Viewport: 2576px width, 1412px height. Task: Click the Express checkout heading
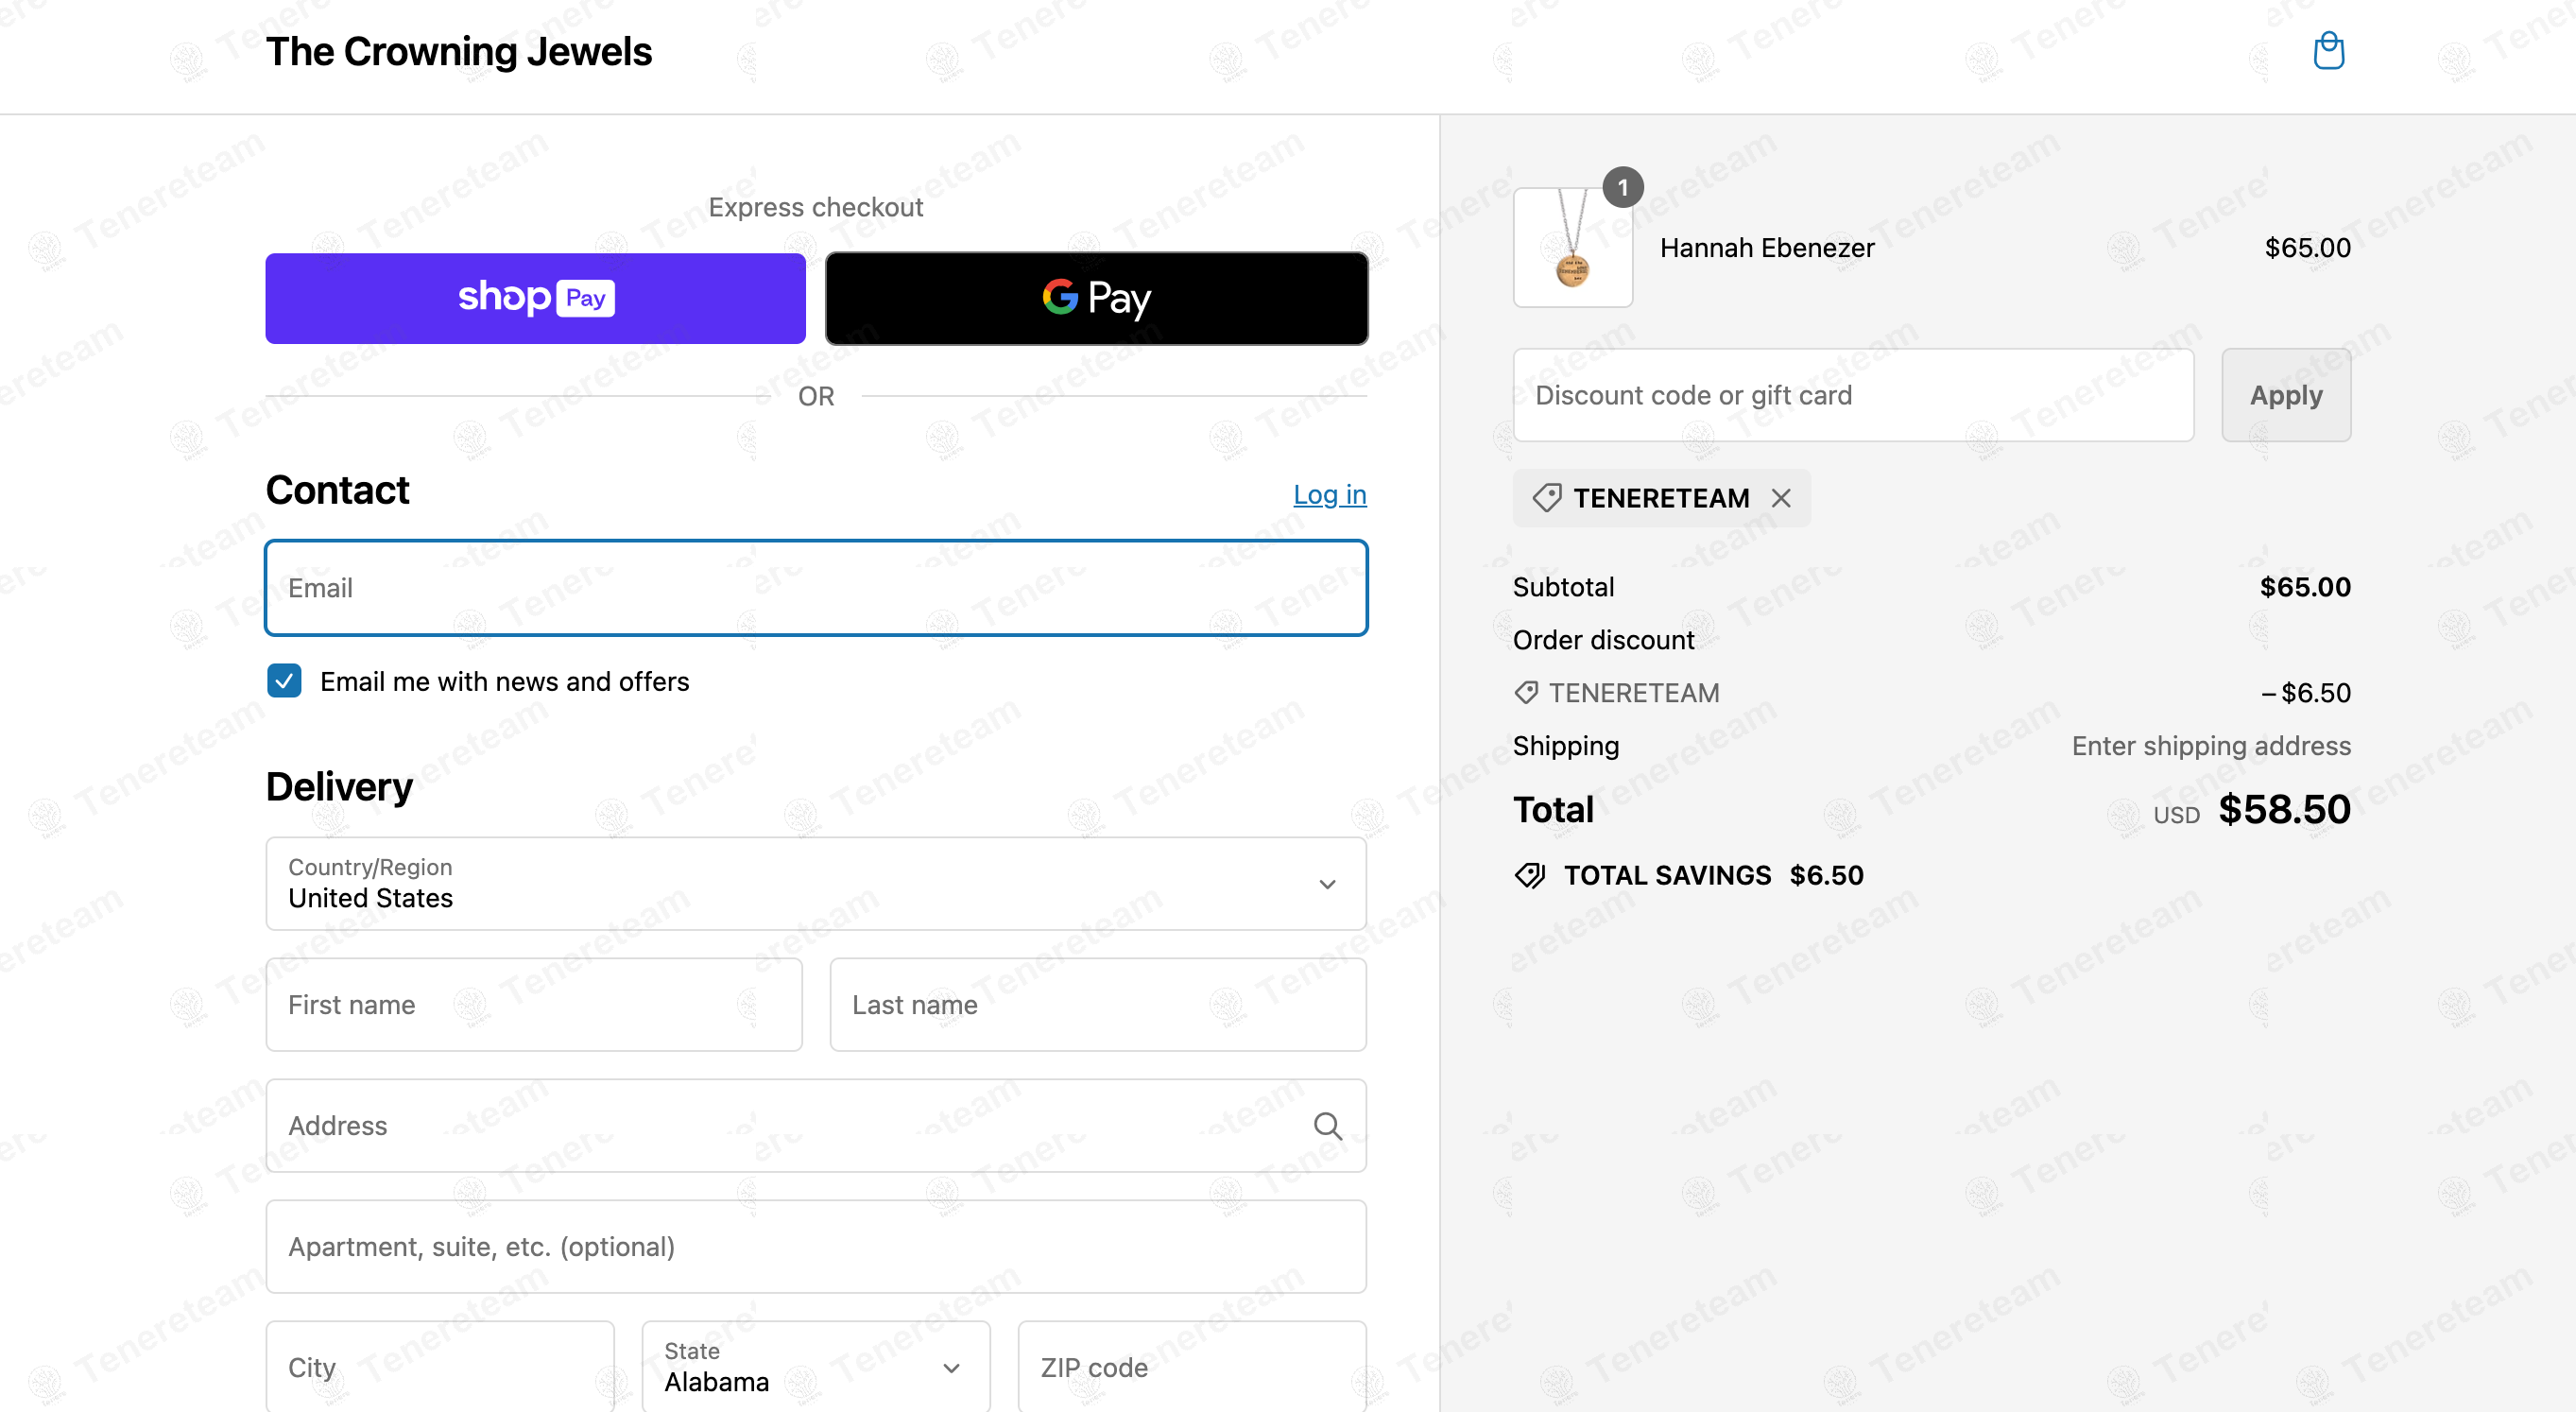[x=816, y=207]
